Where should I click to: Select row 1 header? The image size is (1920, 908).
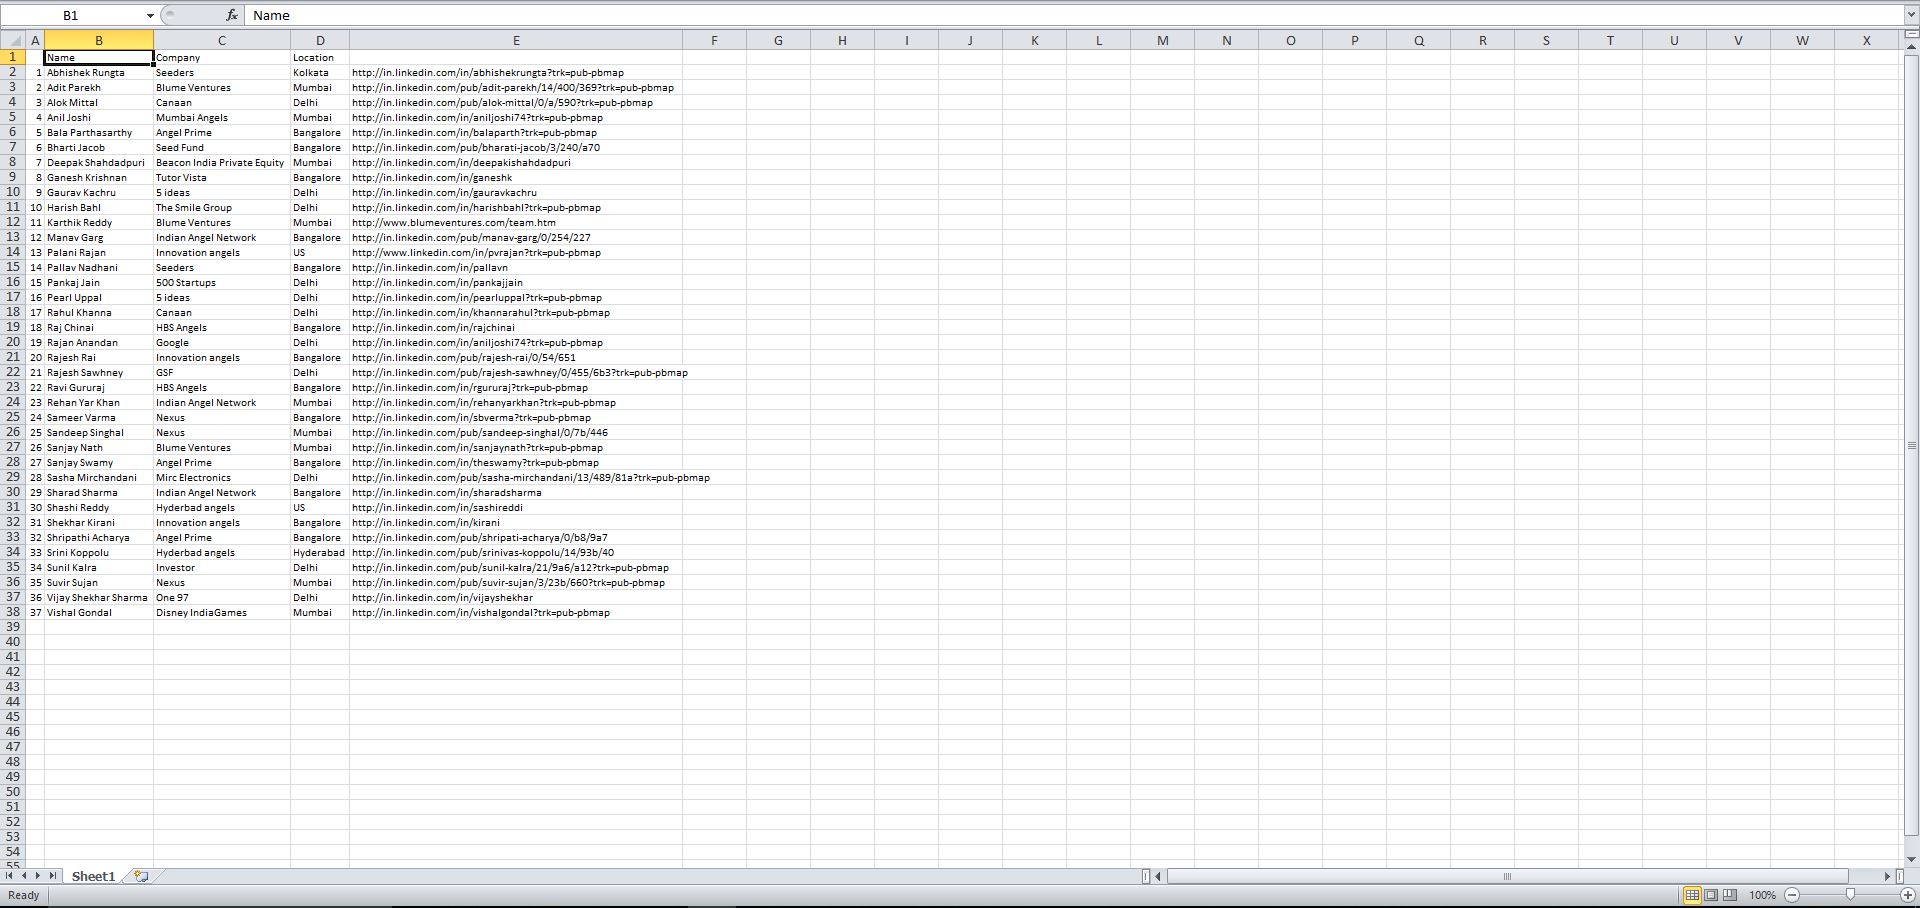[x=13, y=57]
